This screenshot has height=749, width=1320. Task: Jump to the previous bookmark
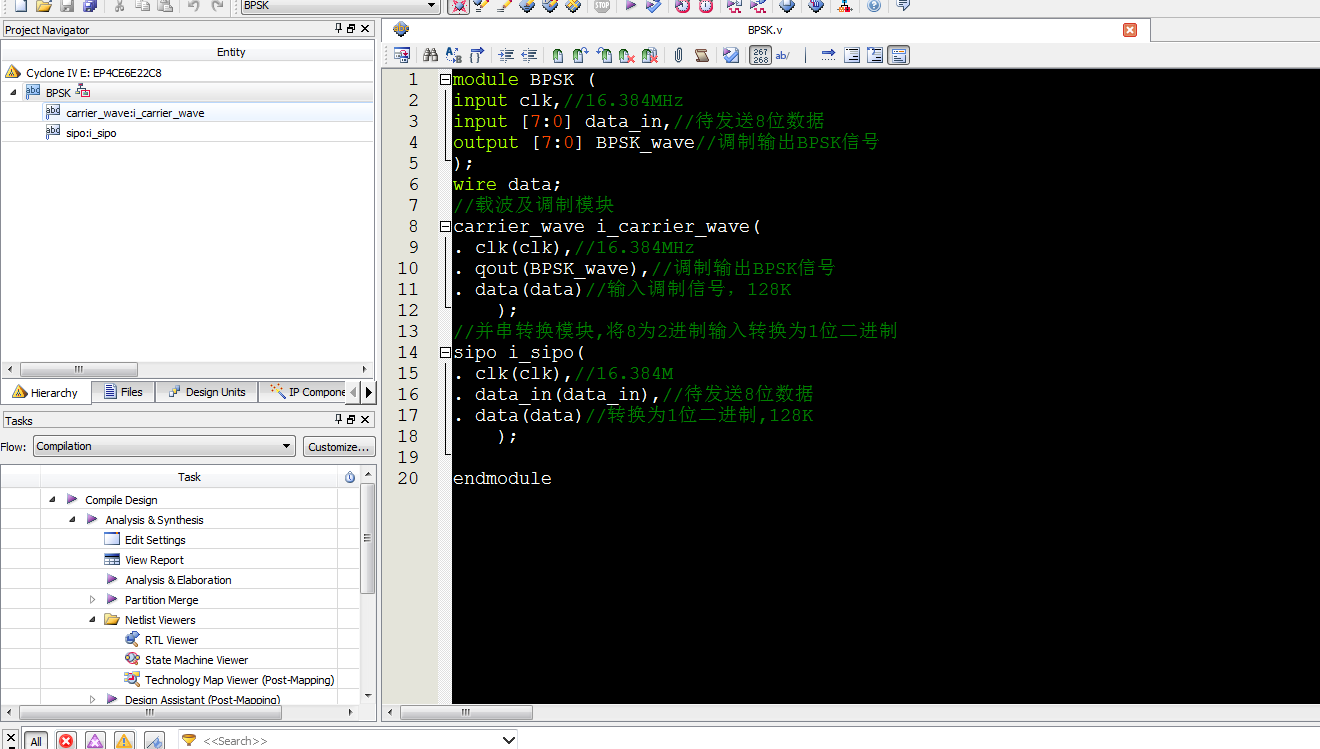click(604, 56)
